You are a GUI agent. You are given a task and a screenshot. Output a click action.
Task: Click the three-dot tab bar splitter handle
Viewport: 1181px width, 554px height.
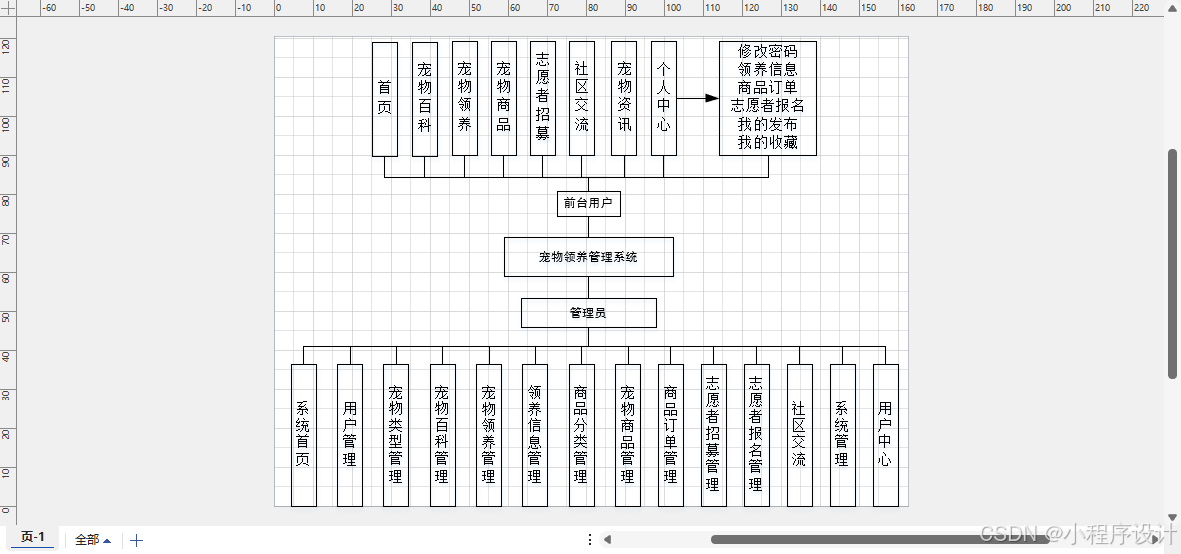(590, 539)
